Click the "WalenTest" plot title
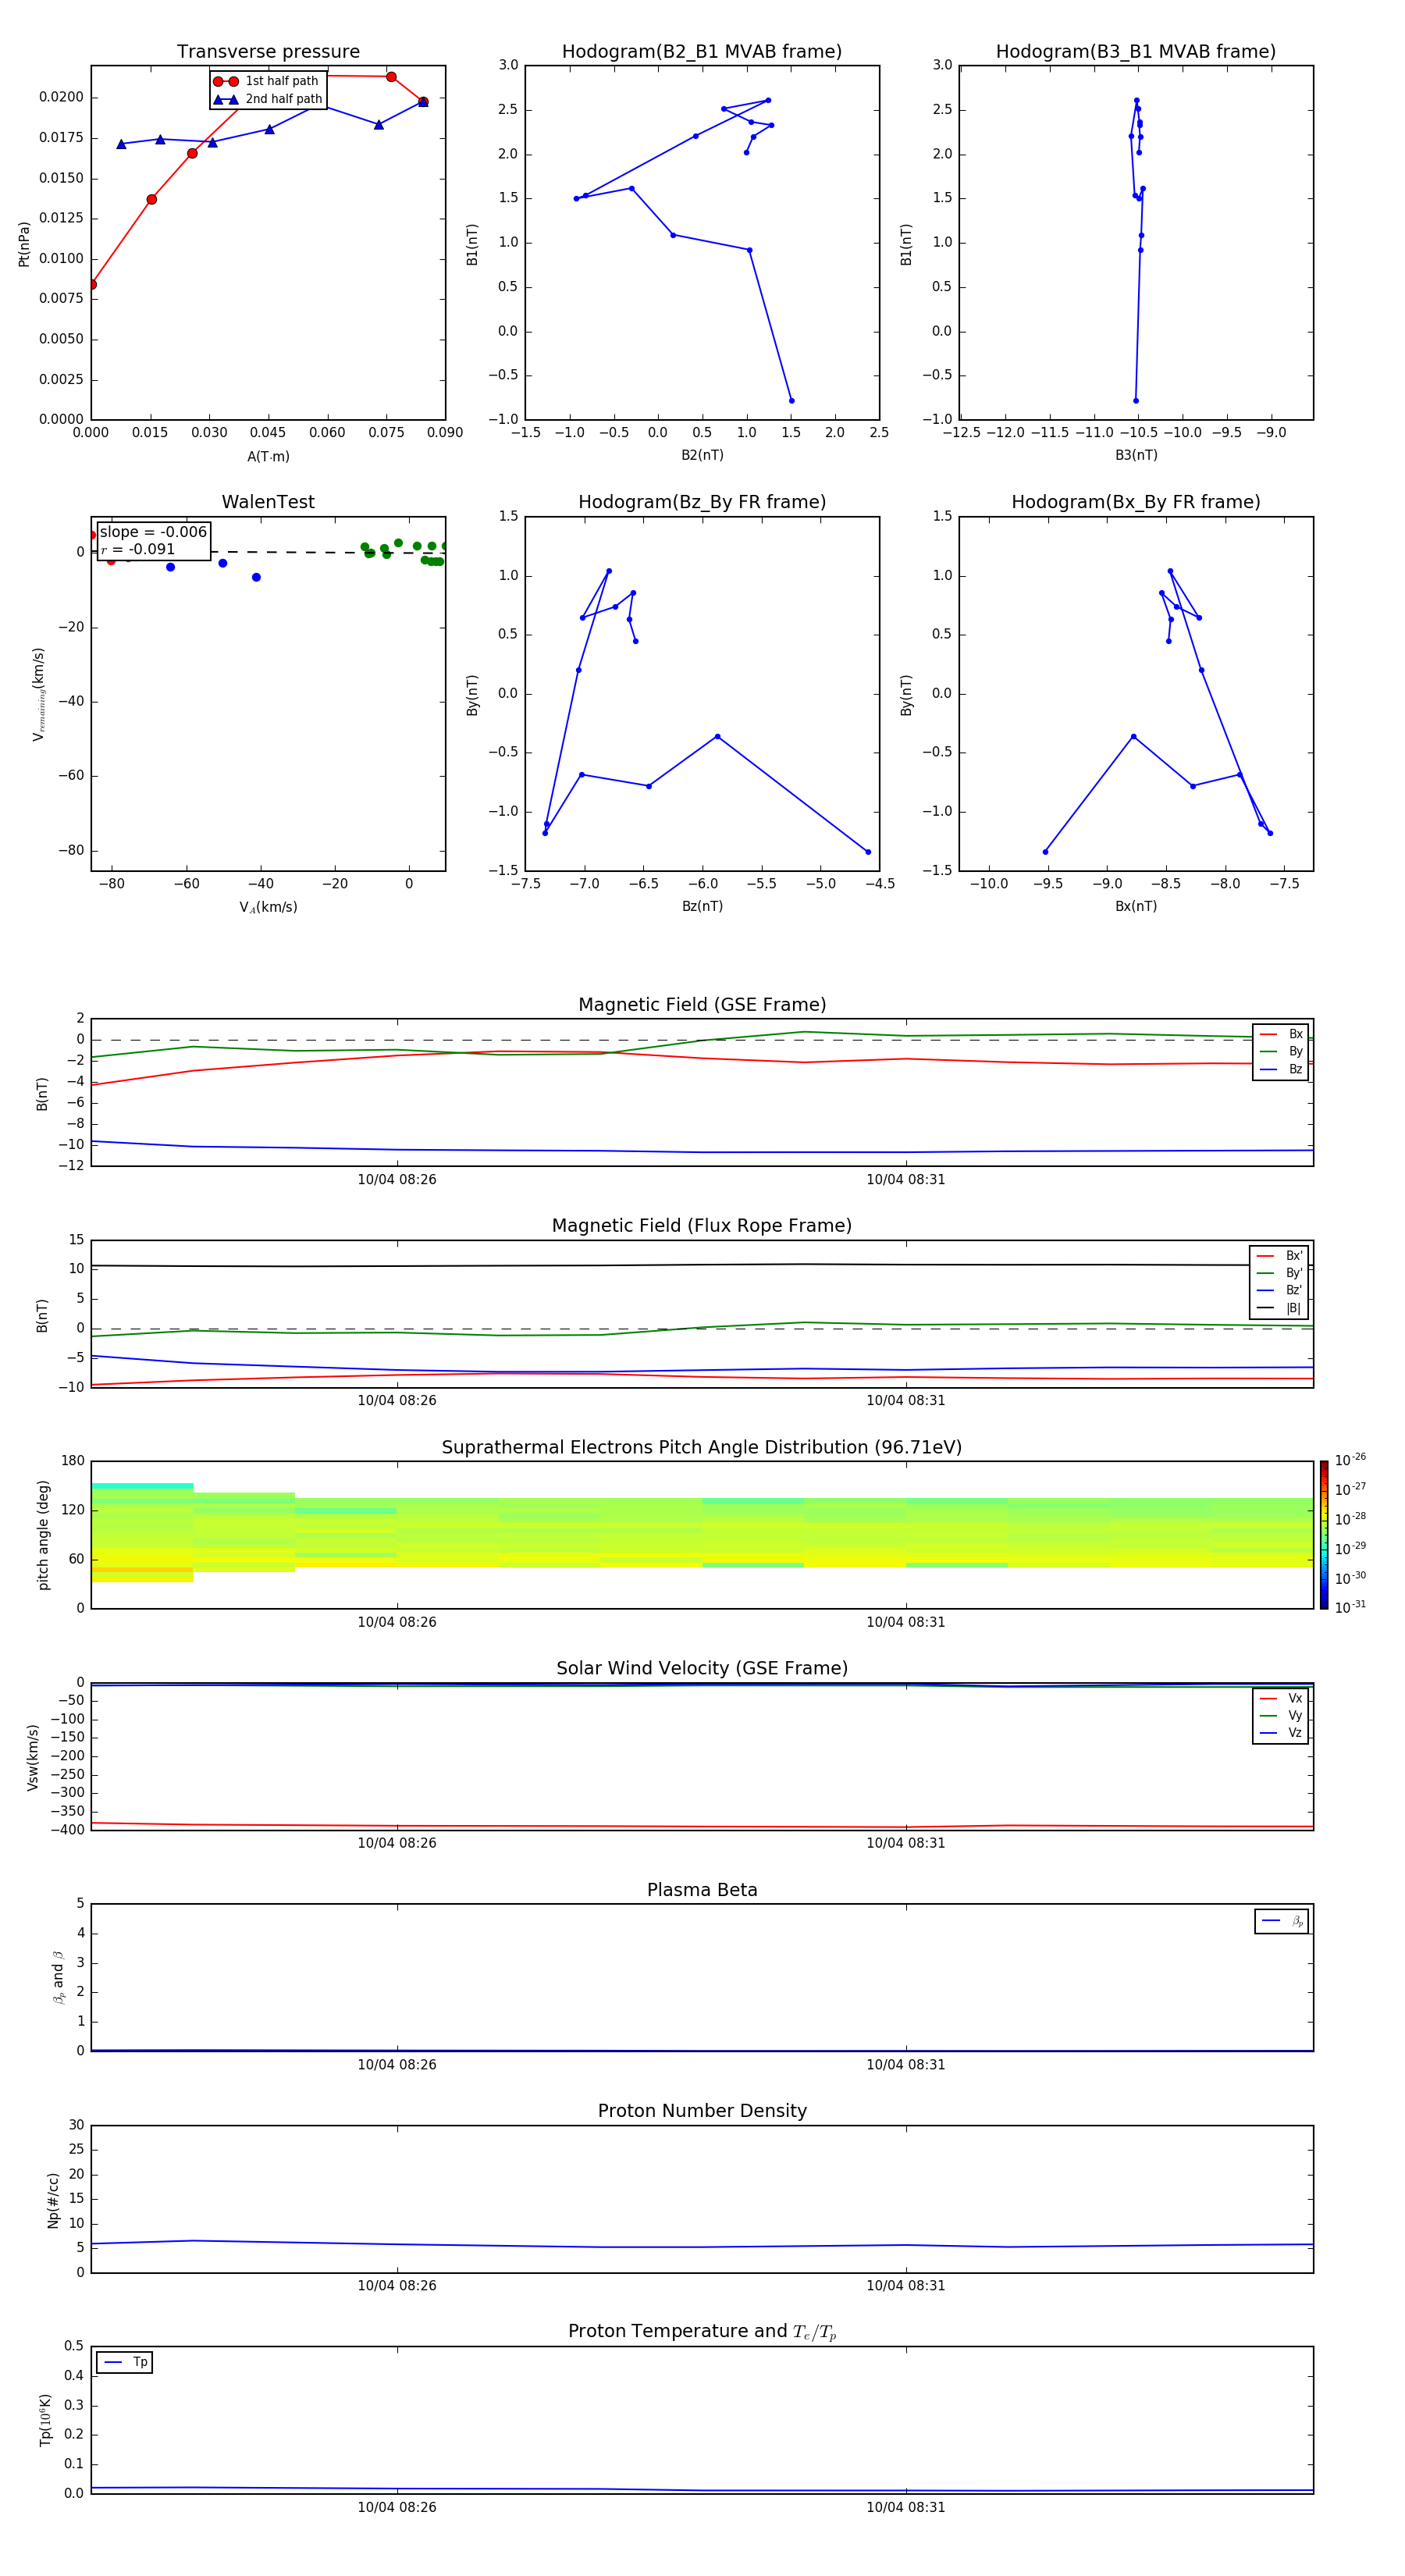Viewport: 1405px width, 2576px height. click(268, 502)
